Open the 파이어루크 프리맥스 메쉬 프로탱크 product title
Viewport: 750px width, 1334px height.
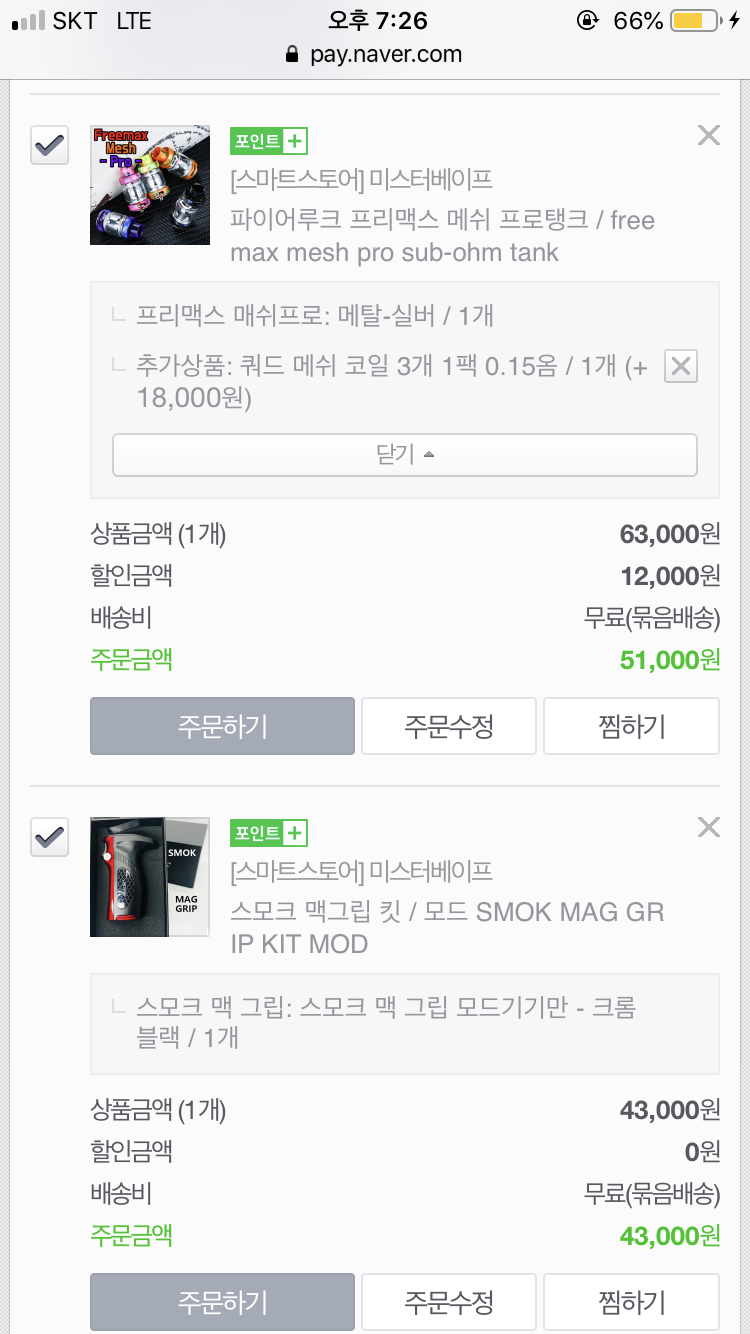442,236
